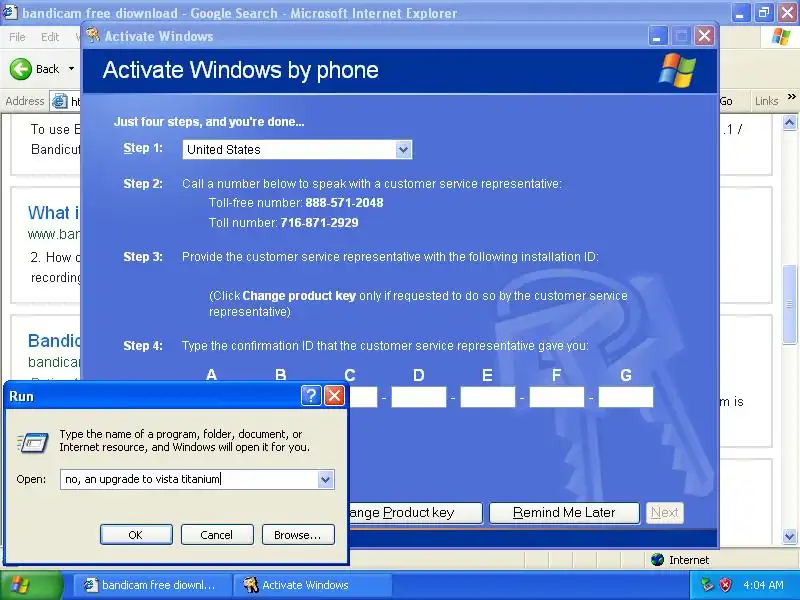The height and width of the screenshot is (600, 800).
Task: Click Remind Me Later button
Action: (x=564, y=513)
